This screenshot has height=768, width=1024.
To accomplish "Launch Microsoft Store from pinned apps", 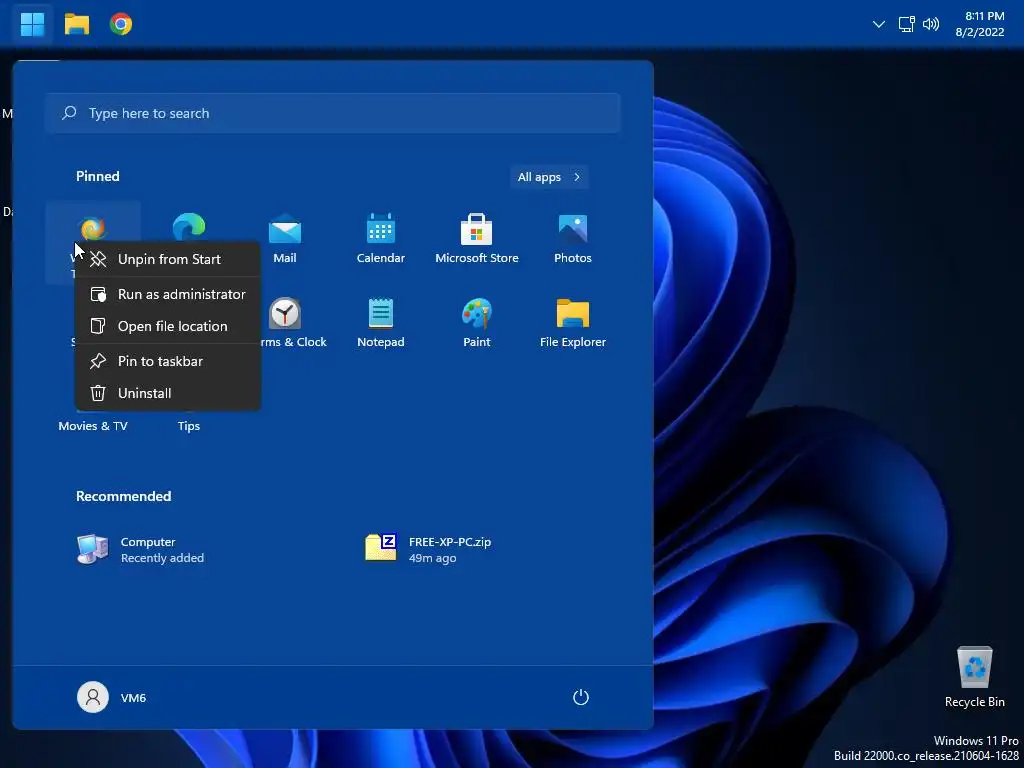I will click(477, 239).
